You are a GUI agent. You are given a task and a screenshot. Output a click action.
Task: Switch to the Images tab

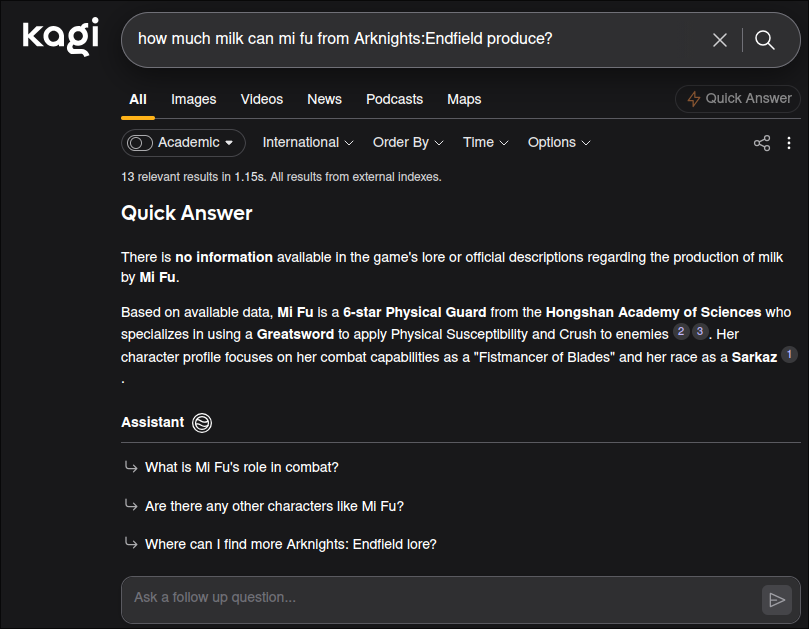(x=193, y=99)
